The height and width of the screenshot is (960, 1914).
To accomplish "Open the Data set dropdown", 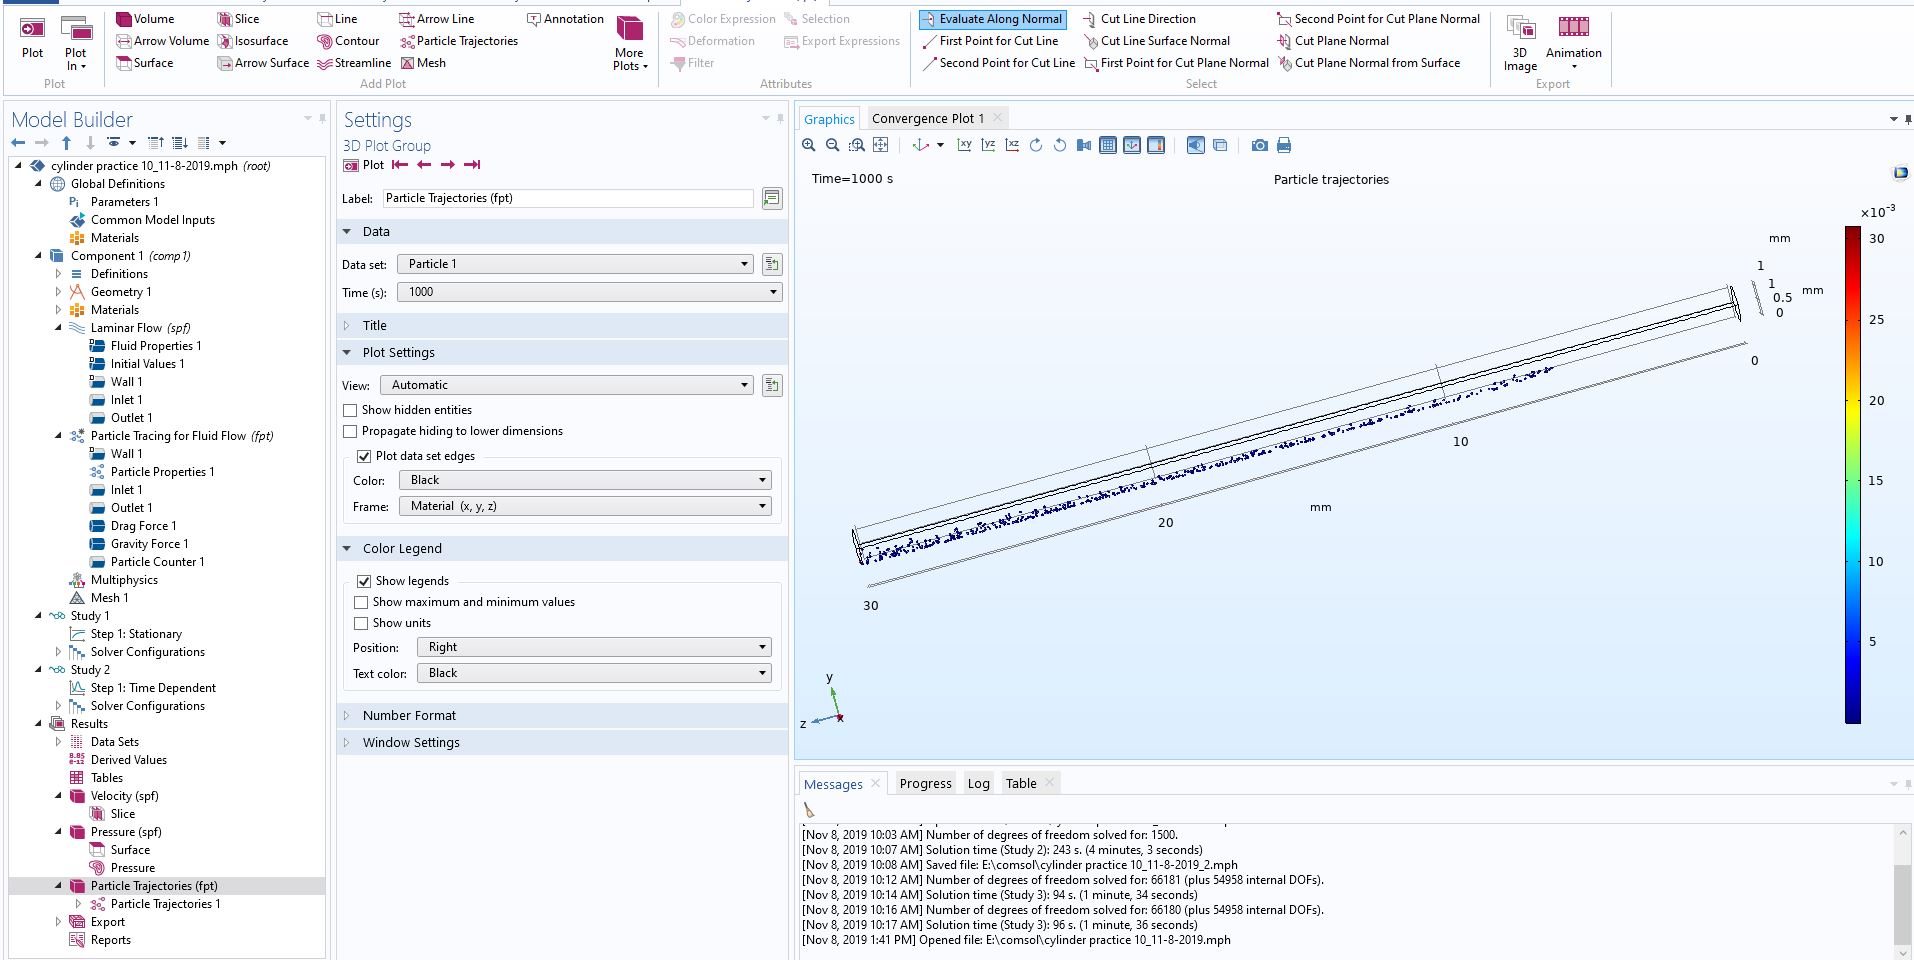I will coord(575,264).
